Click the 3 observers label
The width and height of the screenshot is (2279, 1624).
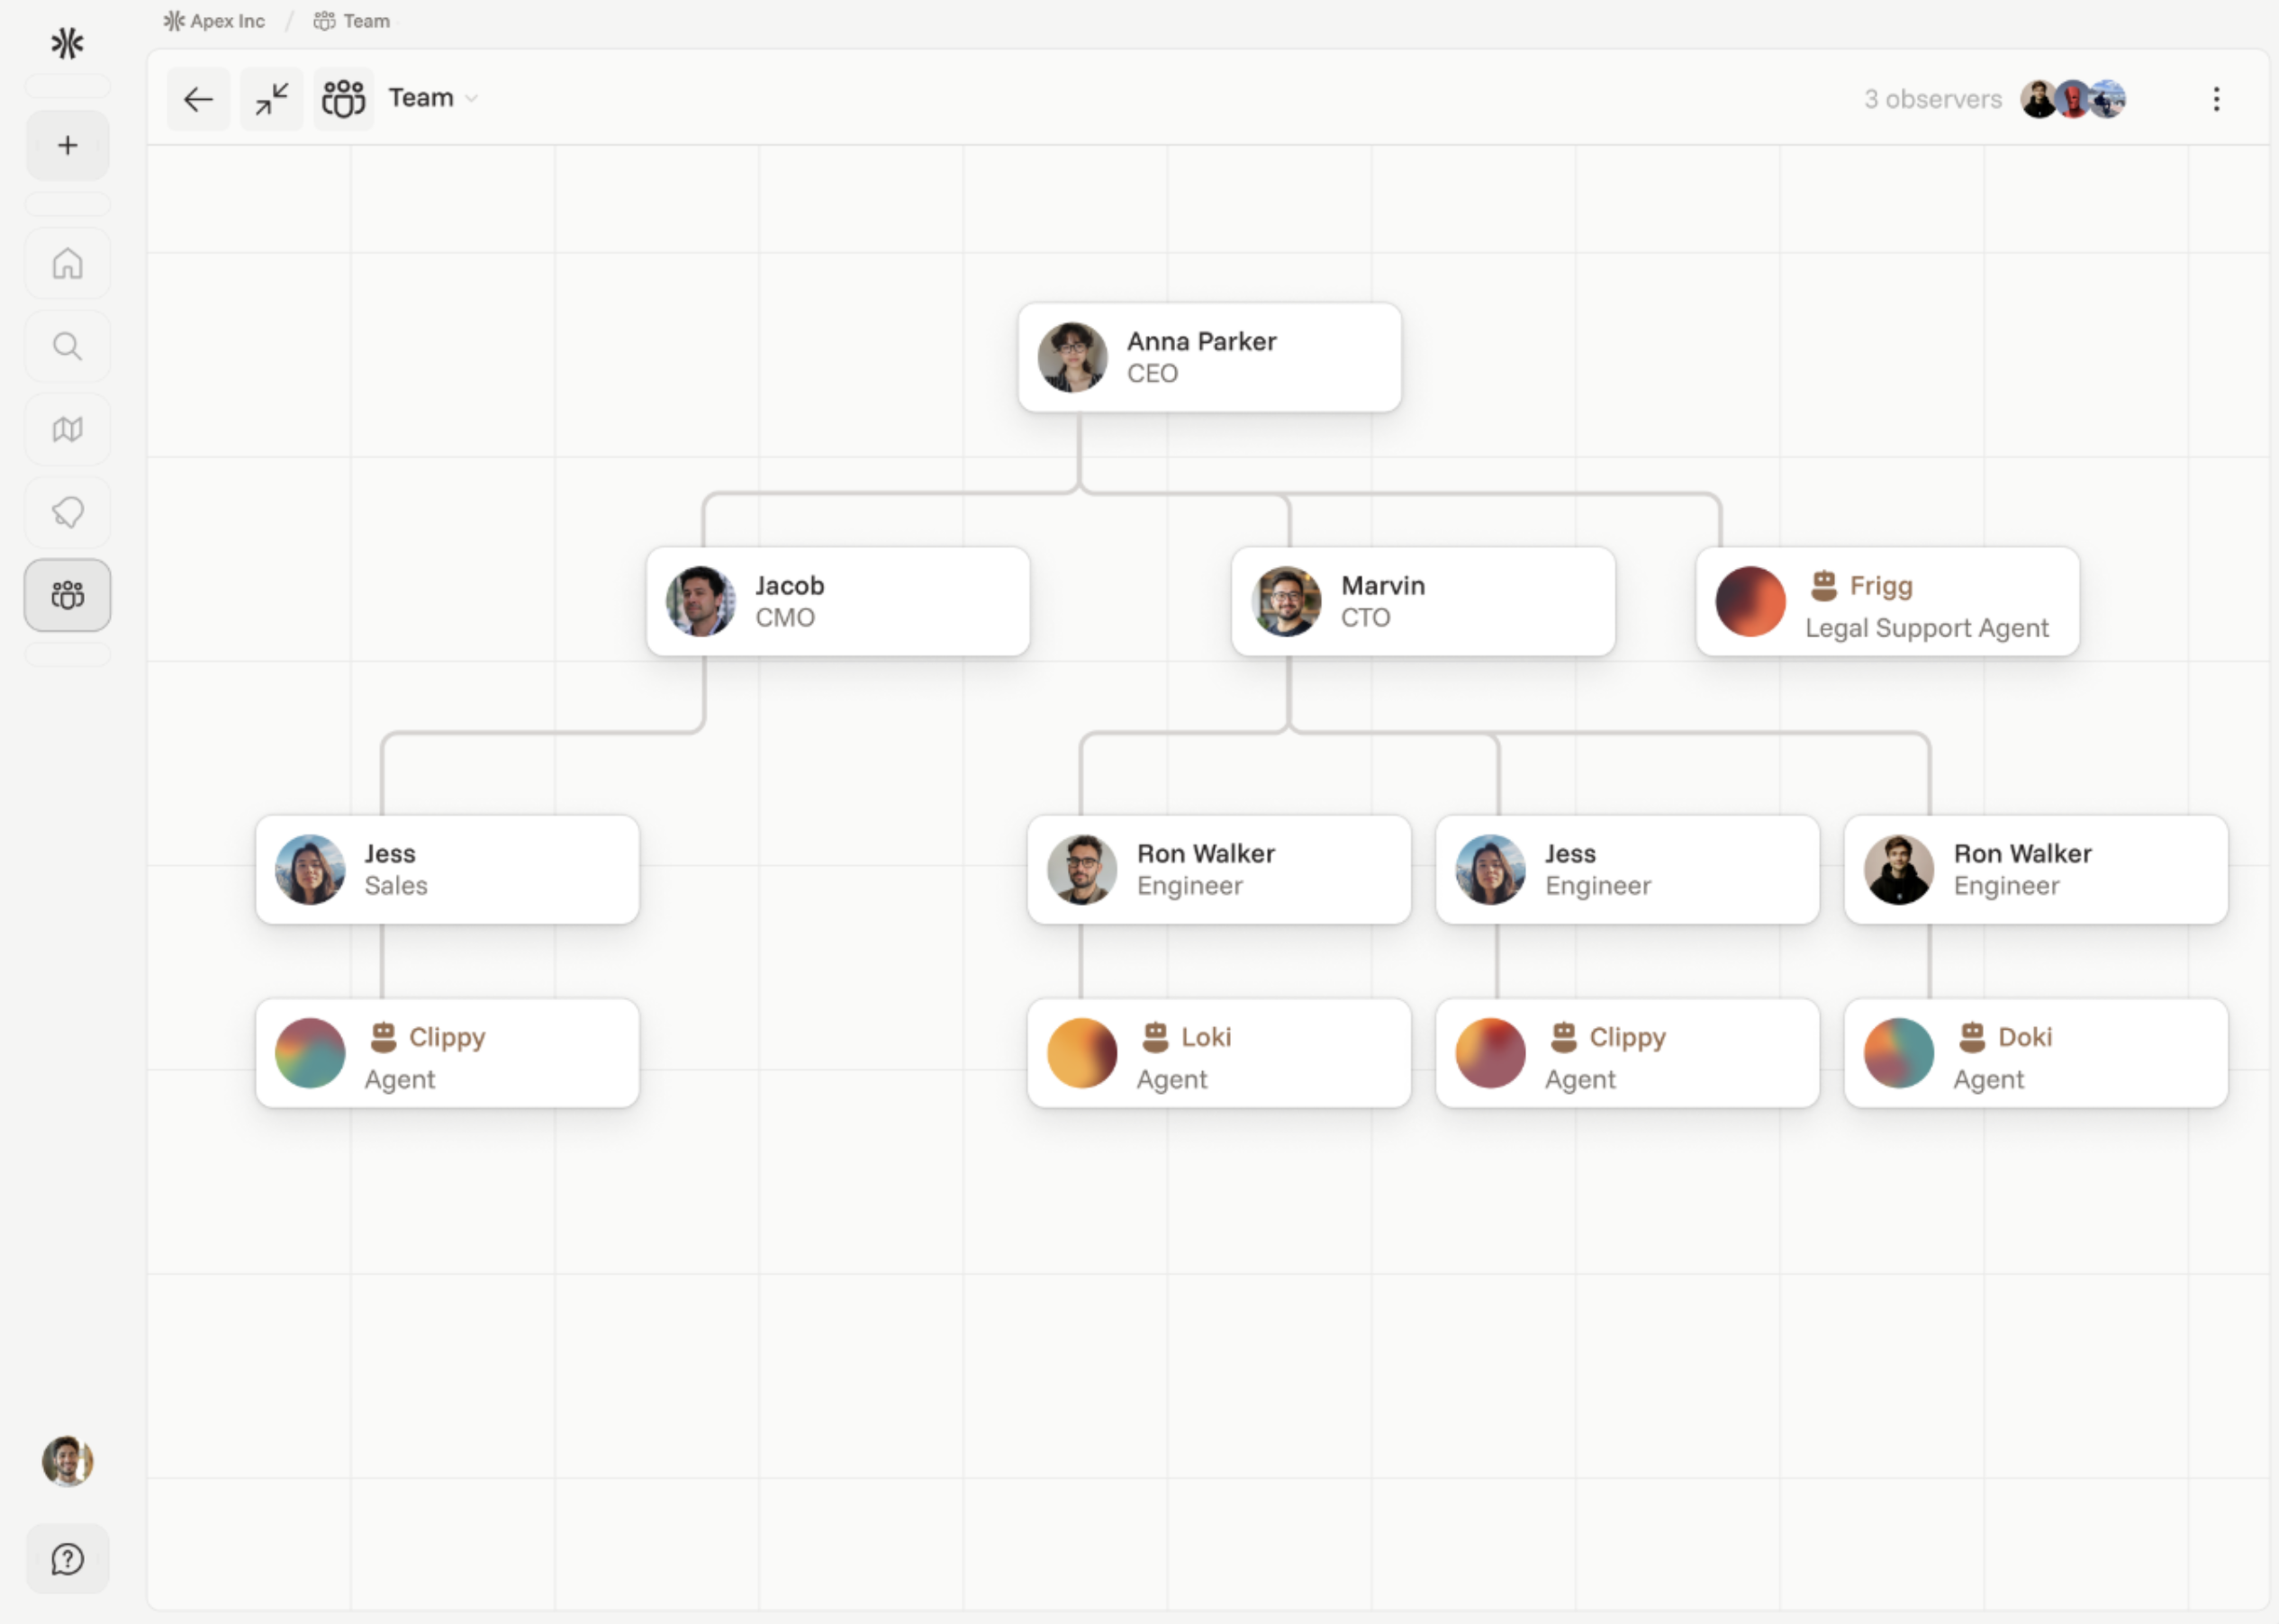pos(1932,99)
